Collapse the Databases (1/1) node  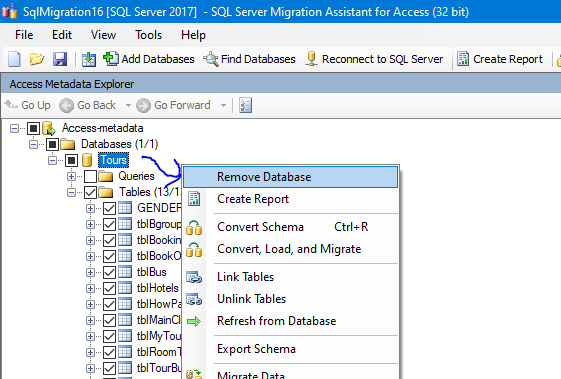click(x=33, y=144)
